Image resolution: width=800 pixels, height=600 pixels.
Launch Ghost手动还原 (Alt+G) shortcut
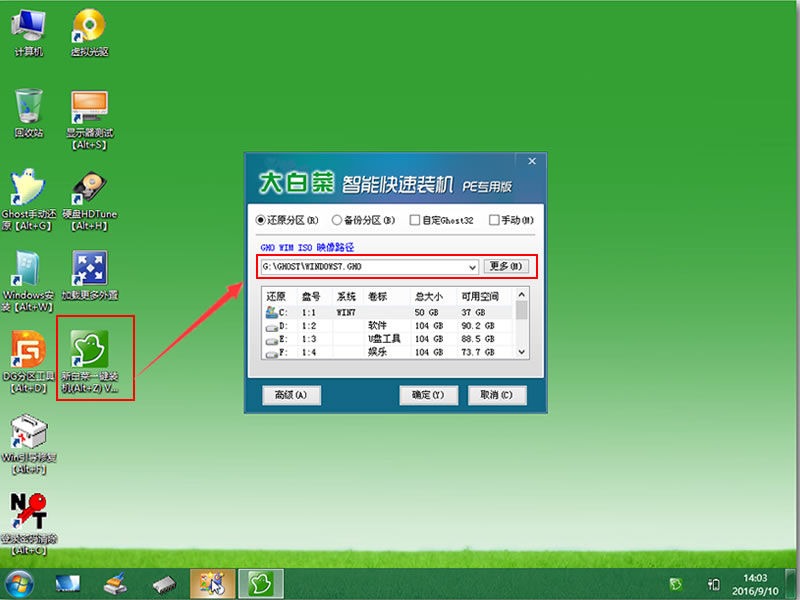[x=29, y=200]
